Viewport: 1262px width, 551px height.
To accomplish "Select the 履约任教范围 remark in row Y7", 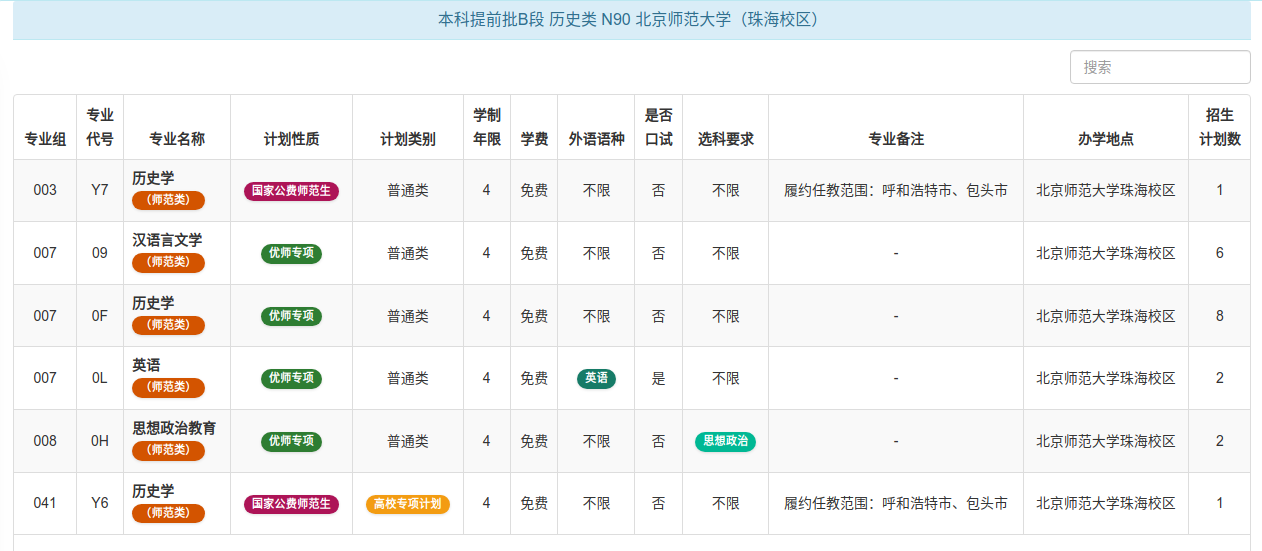I will [x=896, y=190].
